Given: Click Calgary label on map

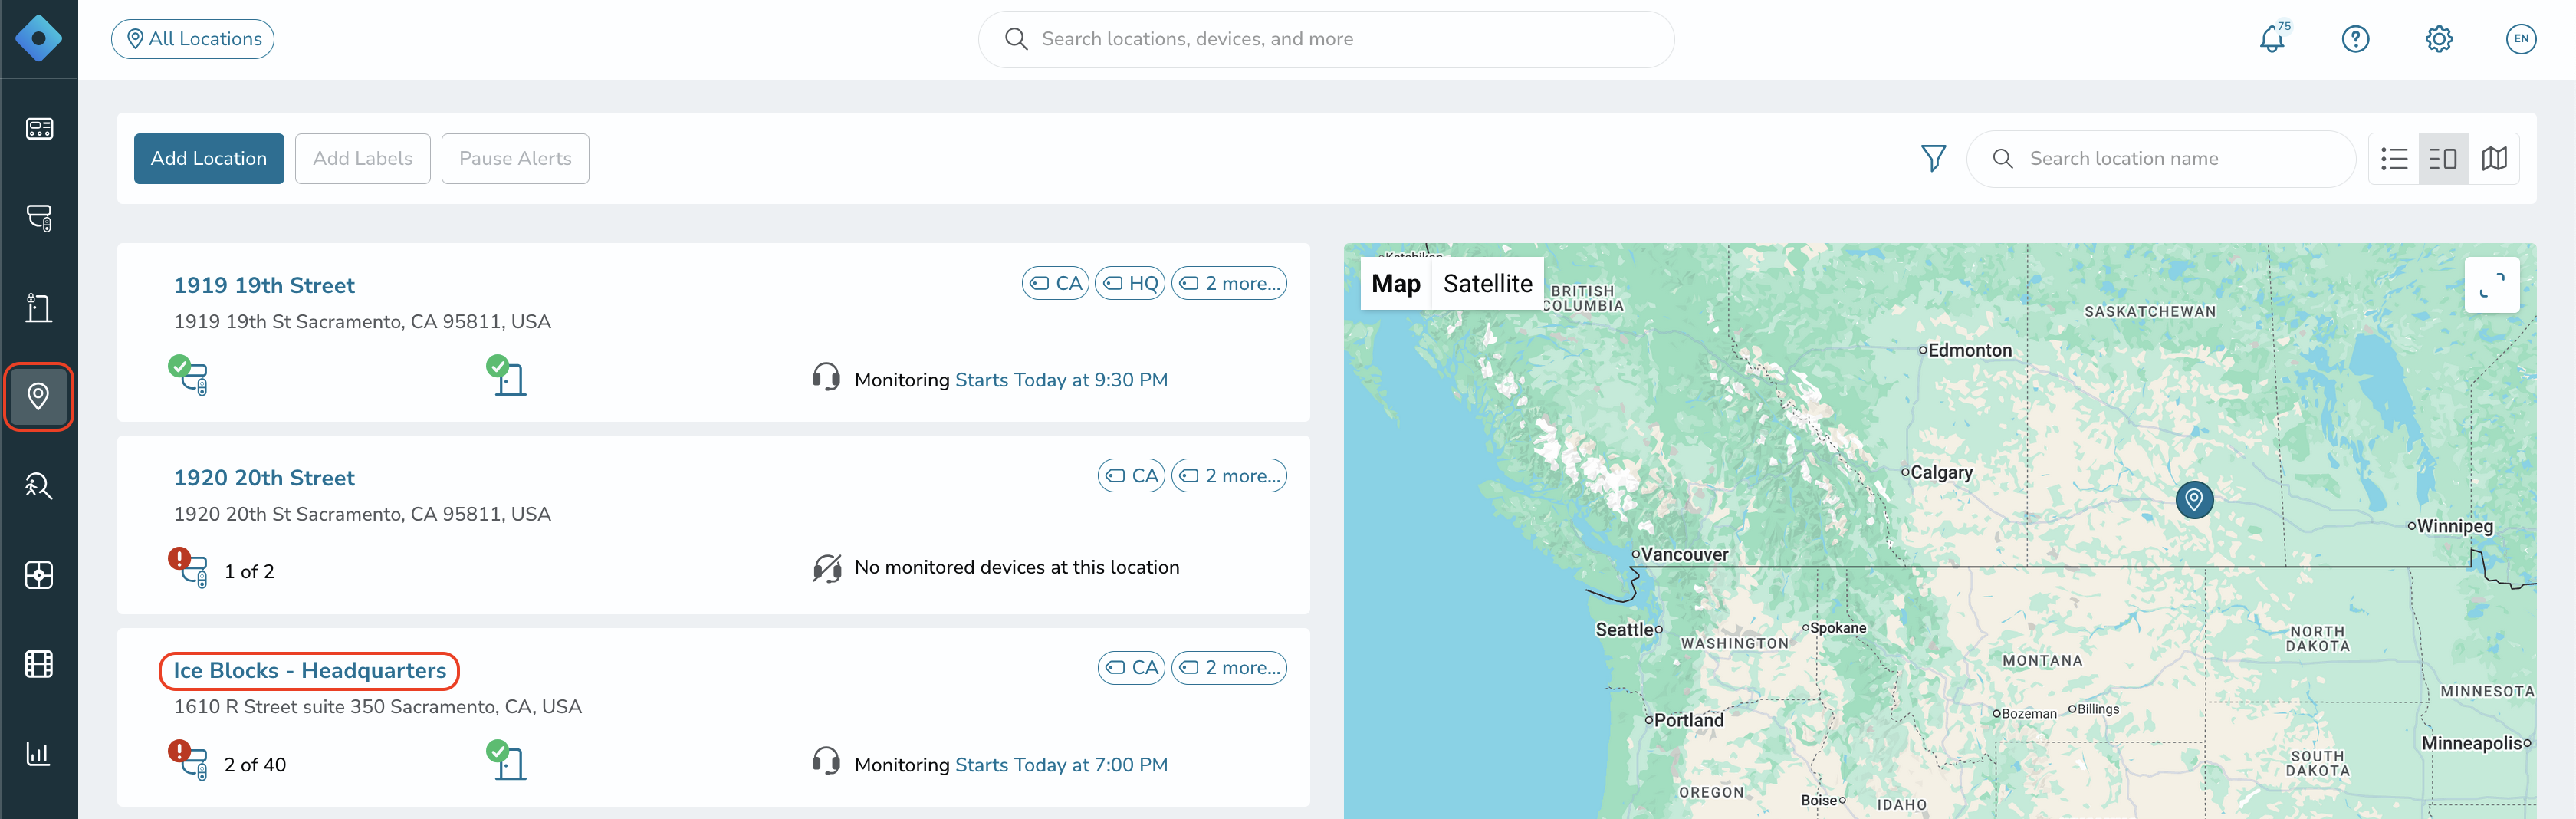Looking at the screenshot, I should click(1941, 472).
